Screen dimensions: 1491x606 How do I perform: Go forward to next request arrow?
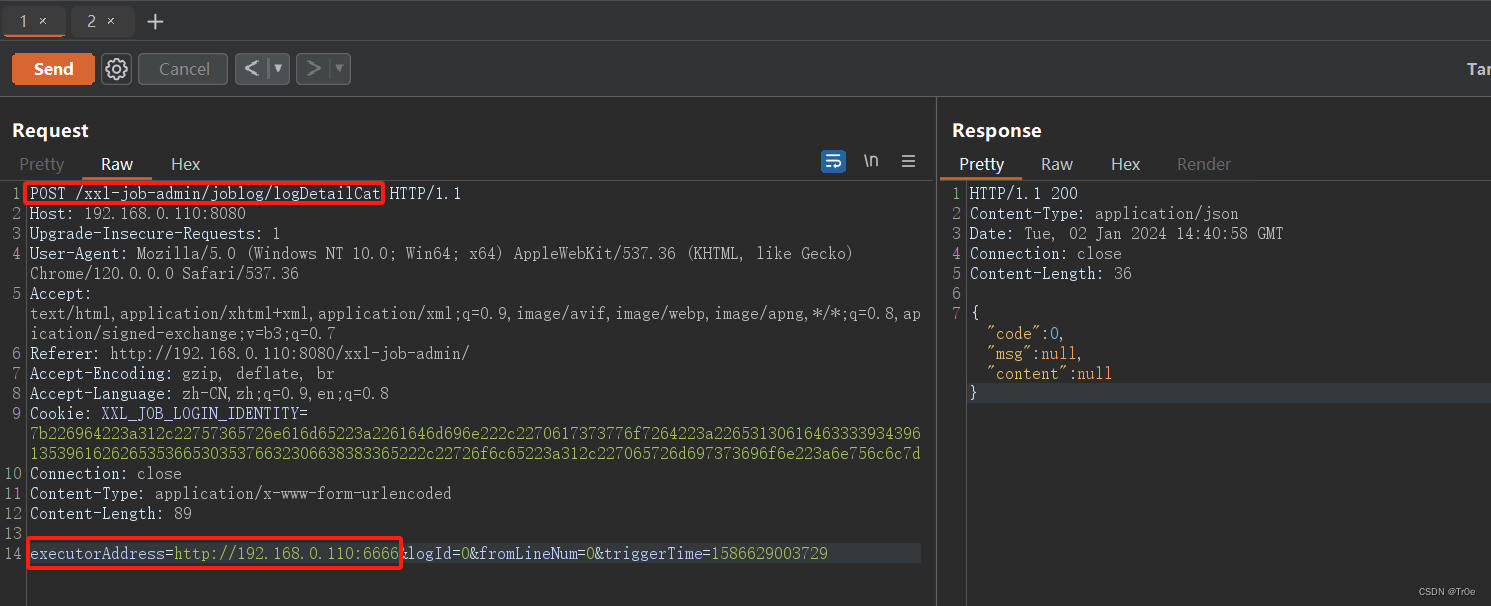click(313, 69)
